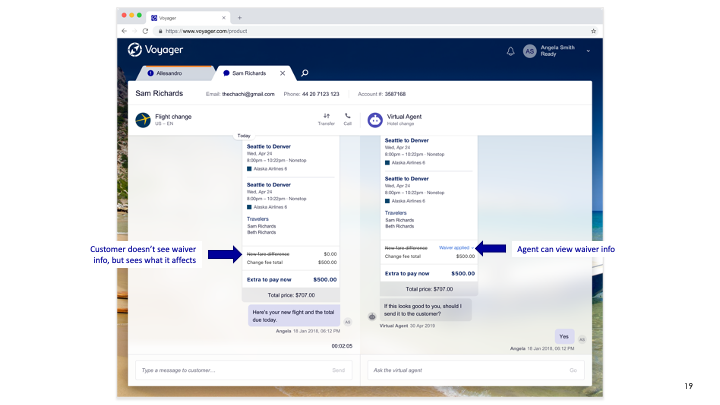The image size is (720, 405).
Task: Click the Voyager browser tab
Action: [x=188, y=18]
